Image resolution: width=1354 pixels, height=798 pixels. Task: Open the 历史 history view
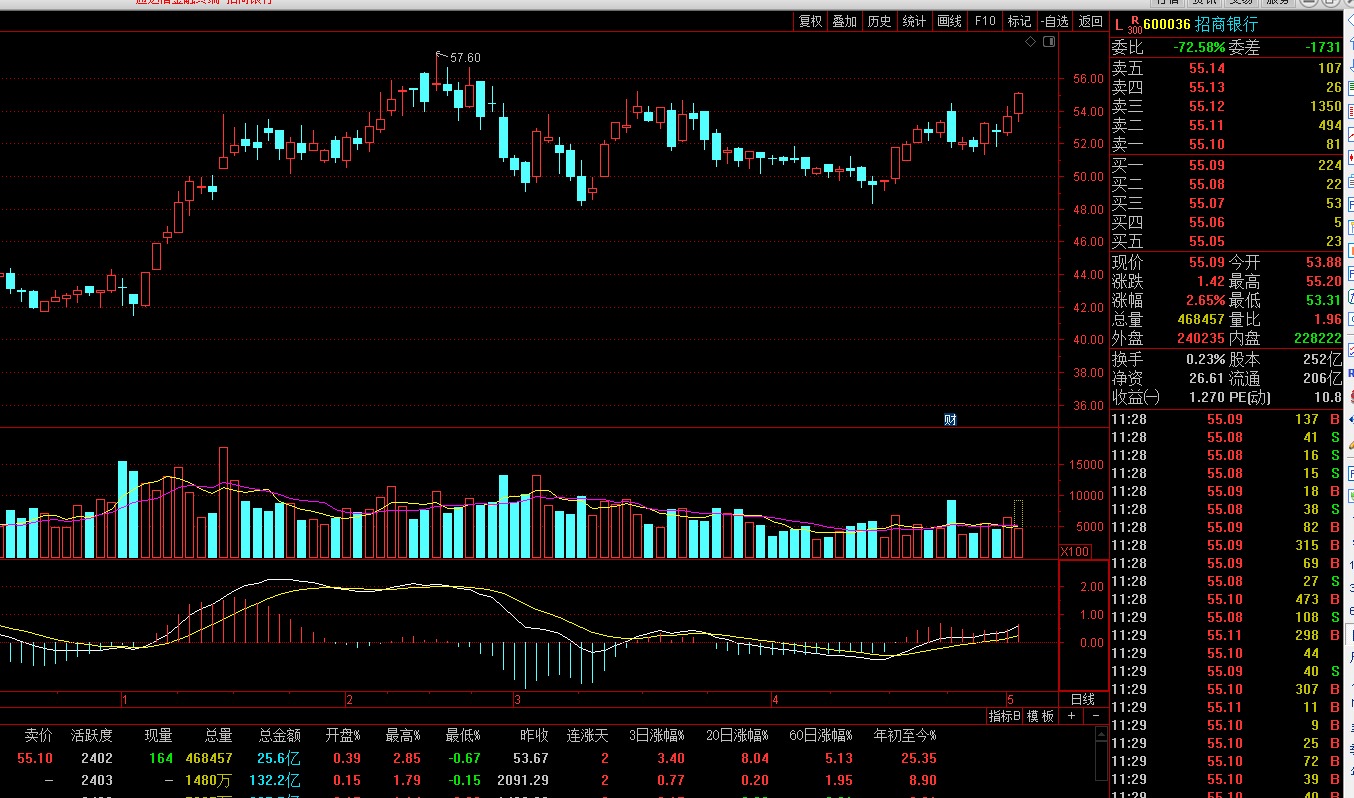click(x=880, y=21)
